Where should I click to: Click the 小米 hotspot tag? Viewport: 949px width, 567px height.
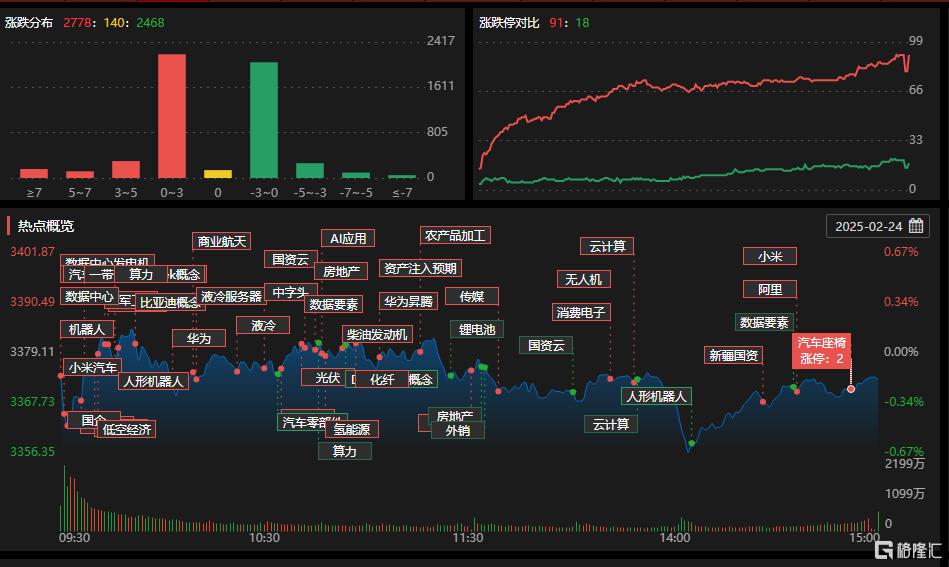click(x=770, y=256)
